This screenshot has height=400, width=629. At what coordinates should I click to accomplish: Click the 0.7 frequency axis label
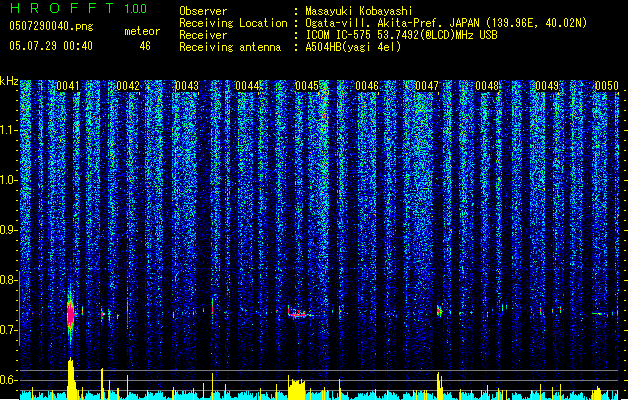8,330
